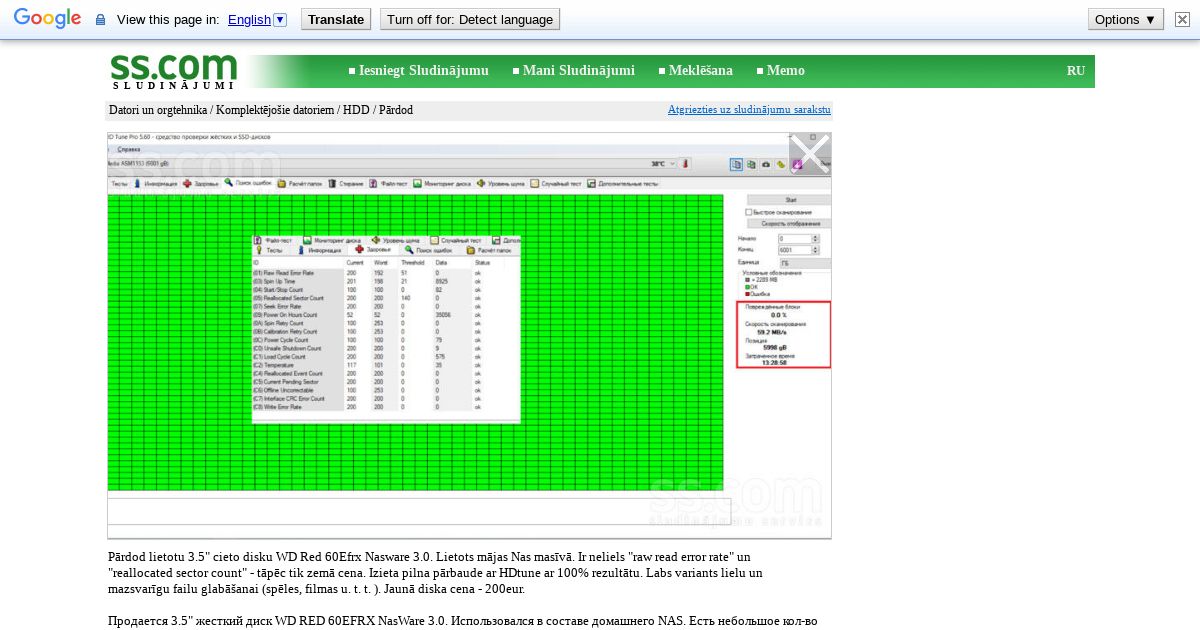
Task: Click the Google logo in translate bar
Action: pyautogui.click(x=47, y=18)
